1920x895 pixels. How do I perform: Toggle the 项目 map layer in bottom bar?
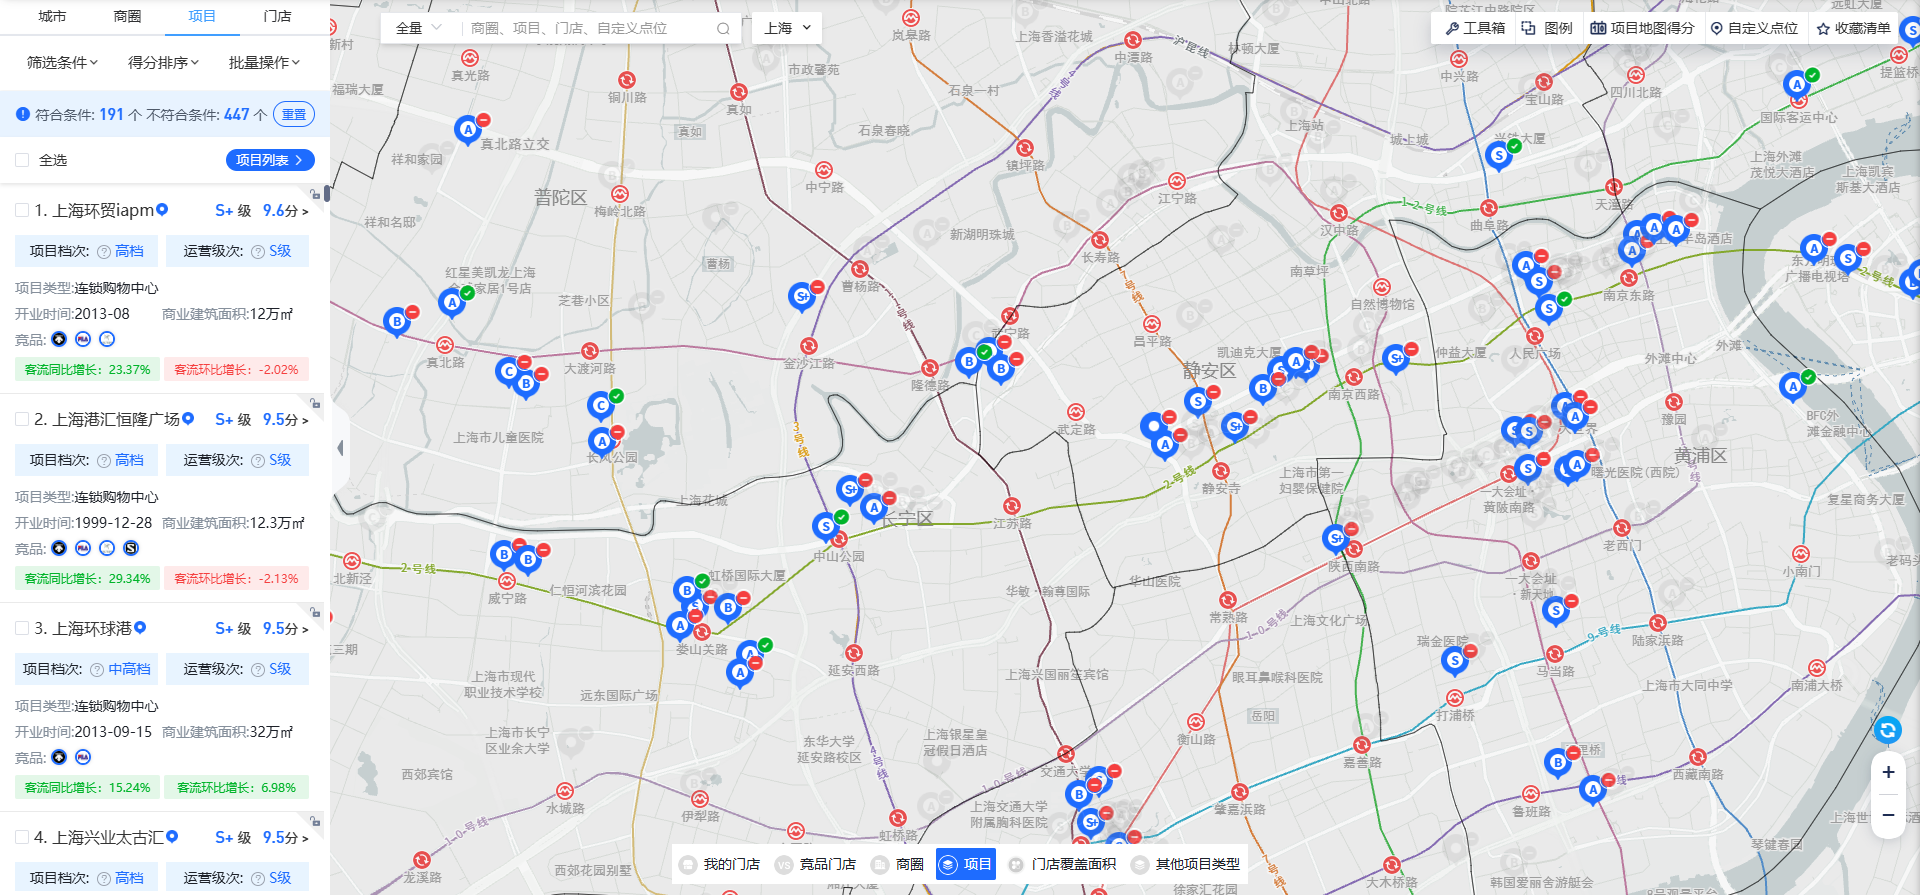(966, 864)
